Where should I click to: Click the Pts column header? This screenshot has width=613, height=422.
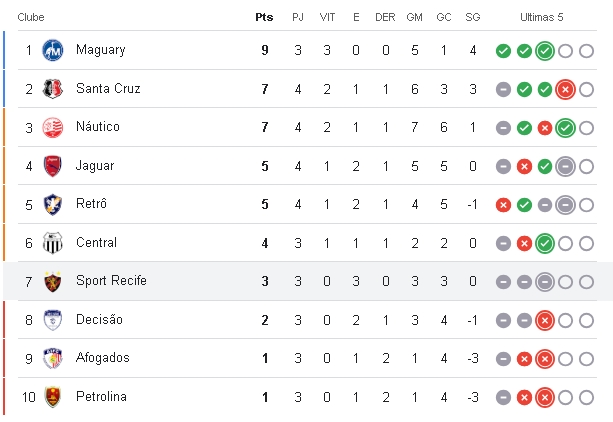point(264,17)
